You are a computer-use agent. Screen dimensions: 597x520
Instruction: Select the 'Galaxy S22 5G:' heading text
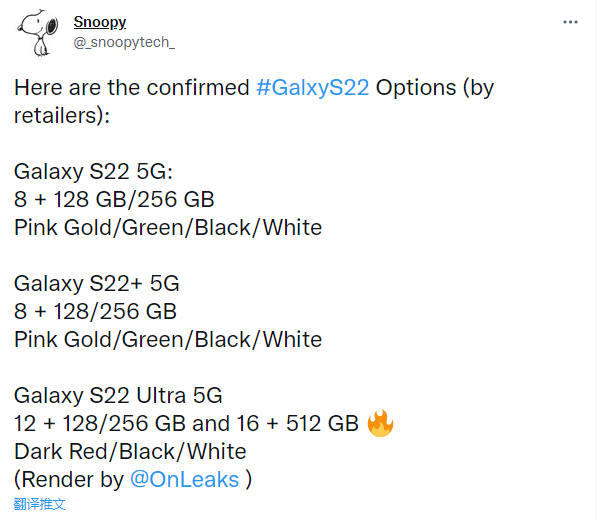coord(94,172)
